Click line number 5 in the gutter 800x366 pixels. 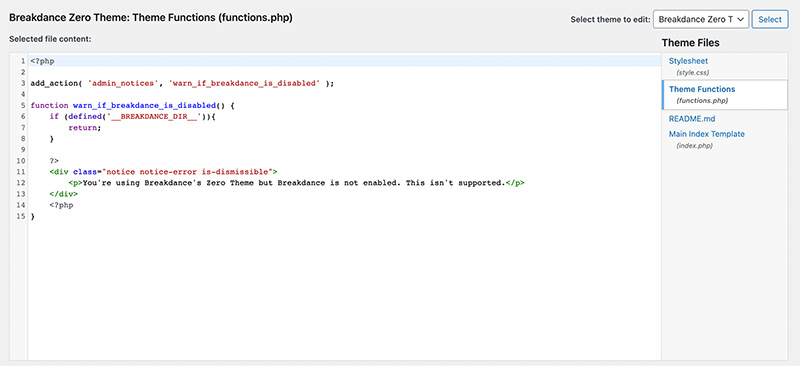click(23, 106)
